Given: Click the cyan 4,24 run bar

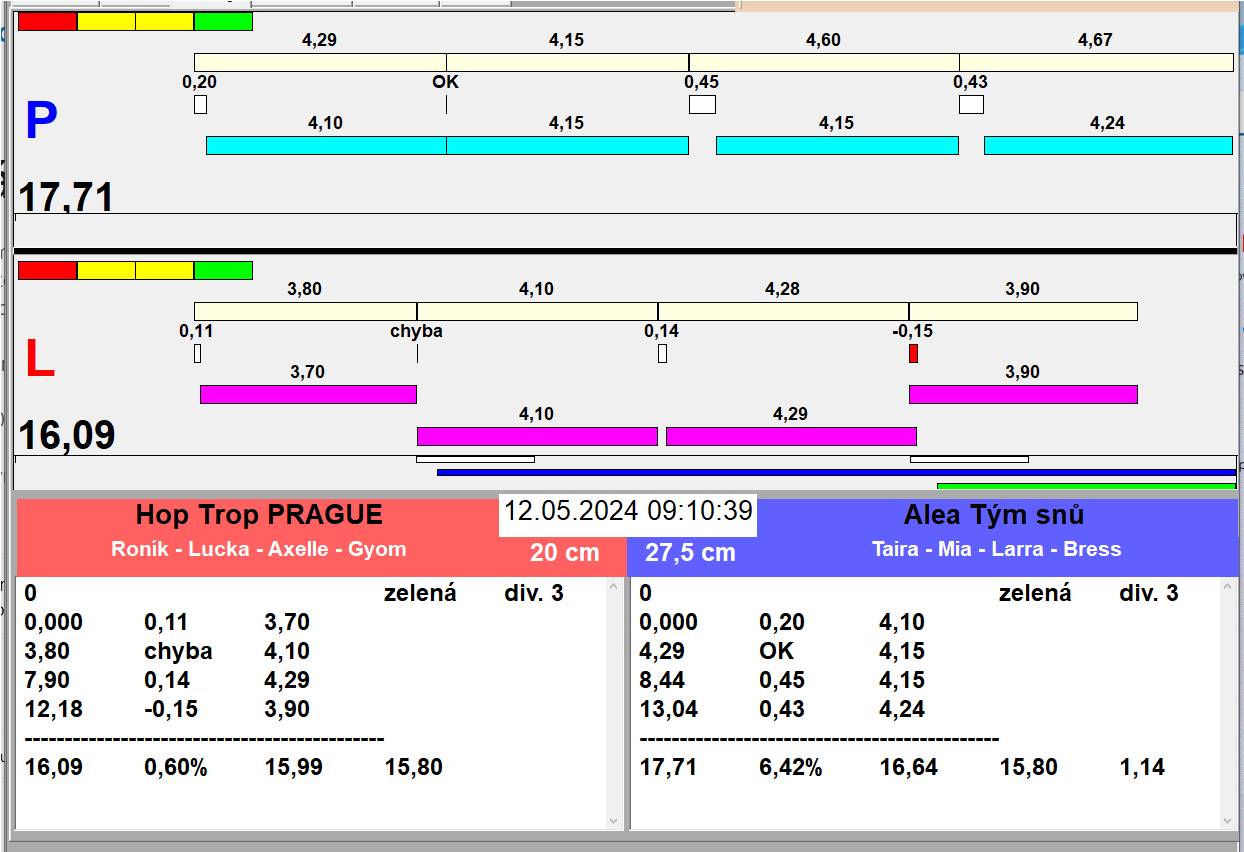Looking at the screenshot, I should click(1108, 145).
